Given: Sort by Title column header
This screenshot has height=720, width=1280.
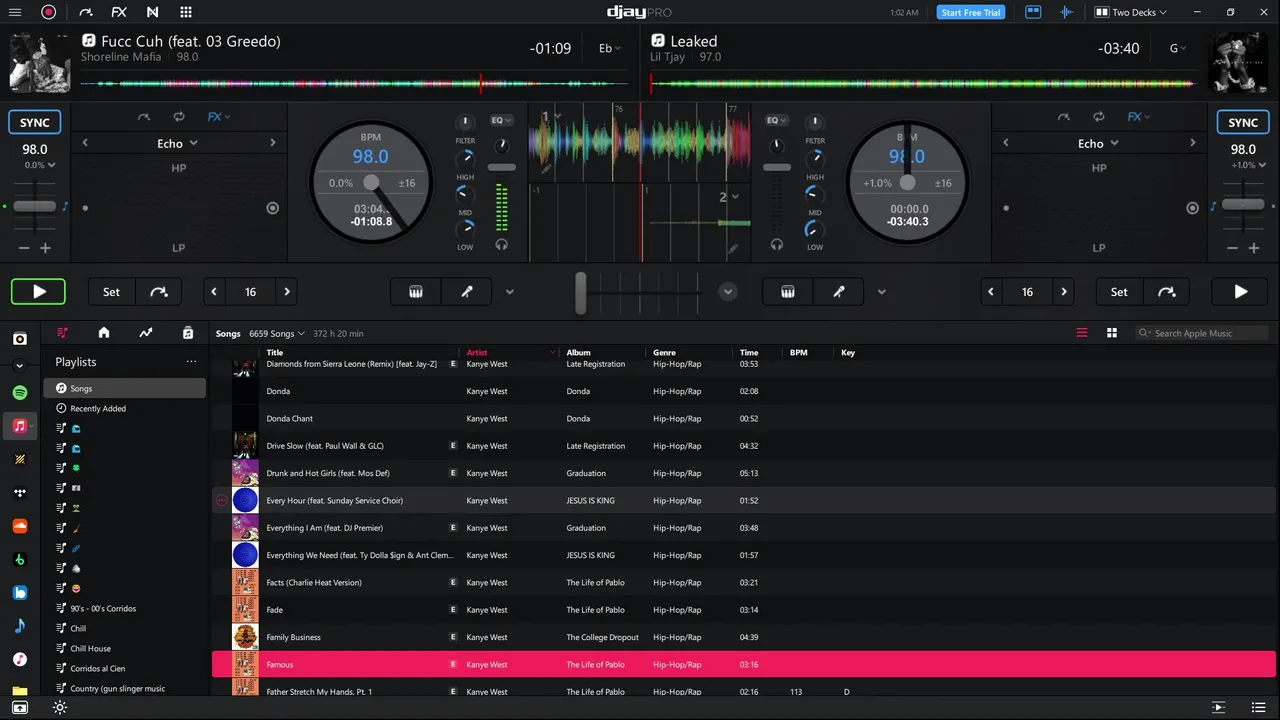Looking at the screenshot, I should [x=275, y=352].
